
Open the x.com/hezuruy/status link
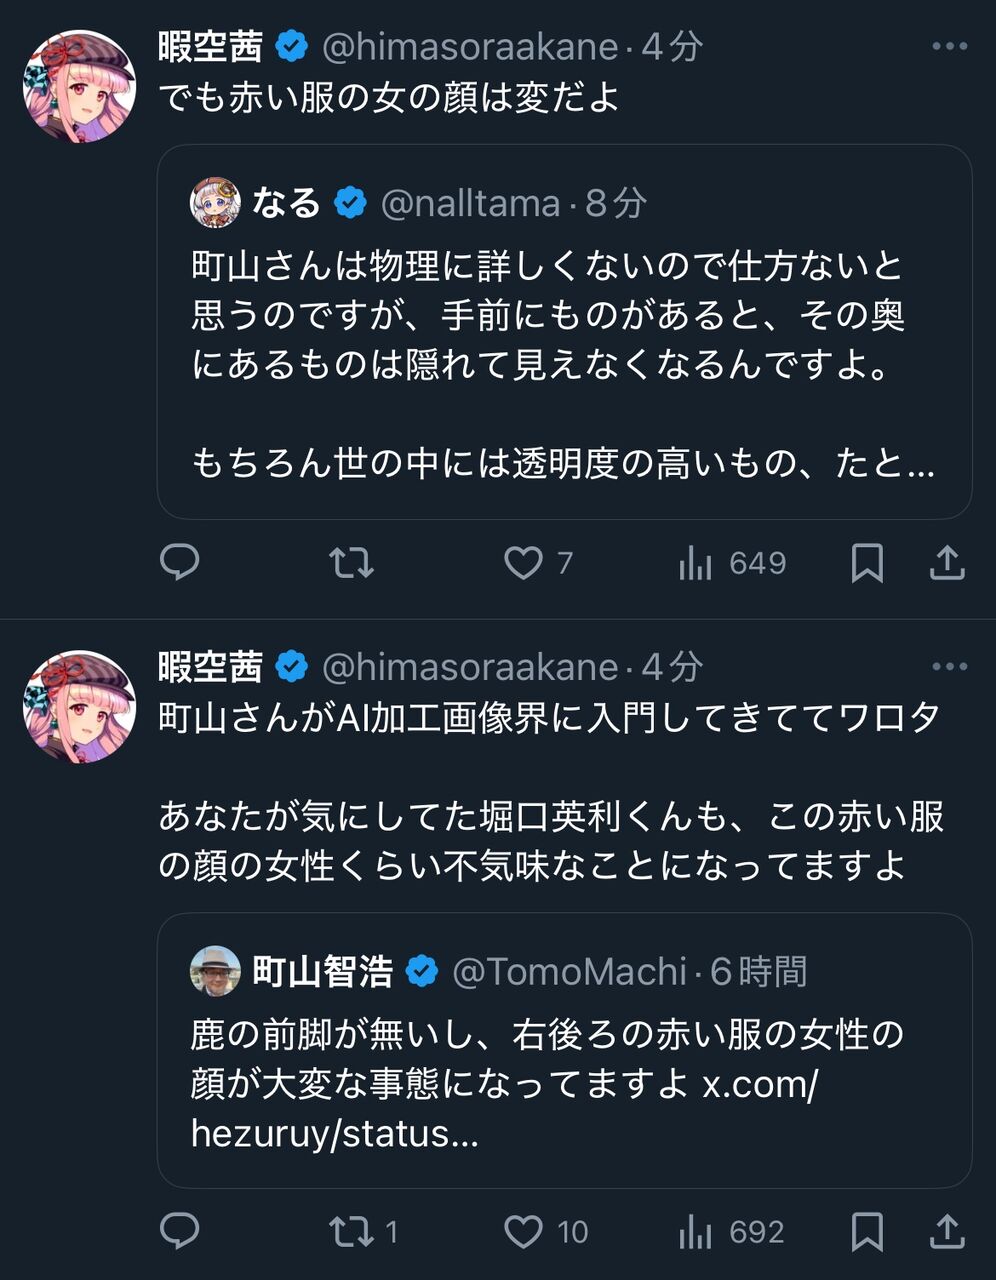758,1085
